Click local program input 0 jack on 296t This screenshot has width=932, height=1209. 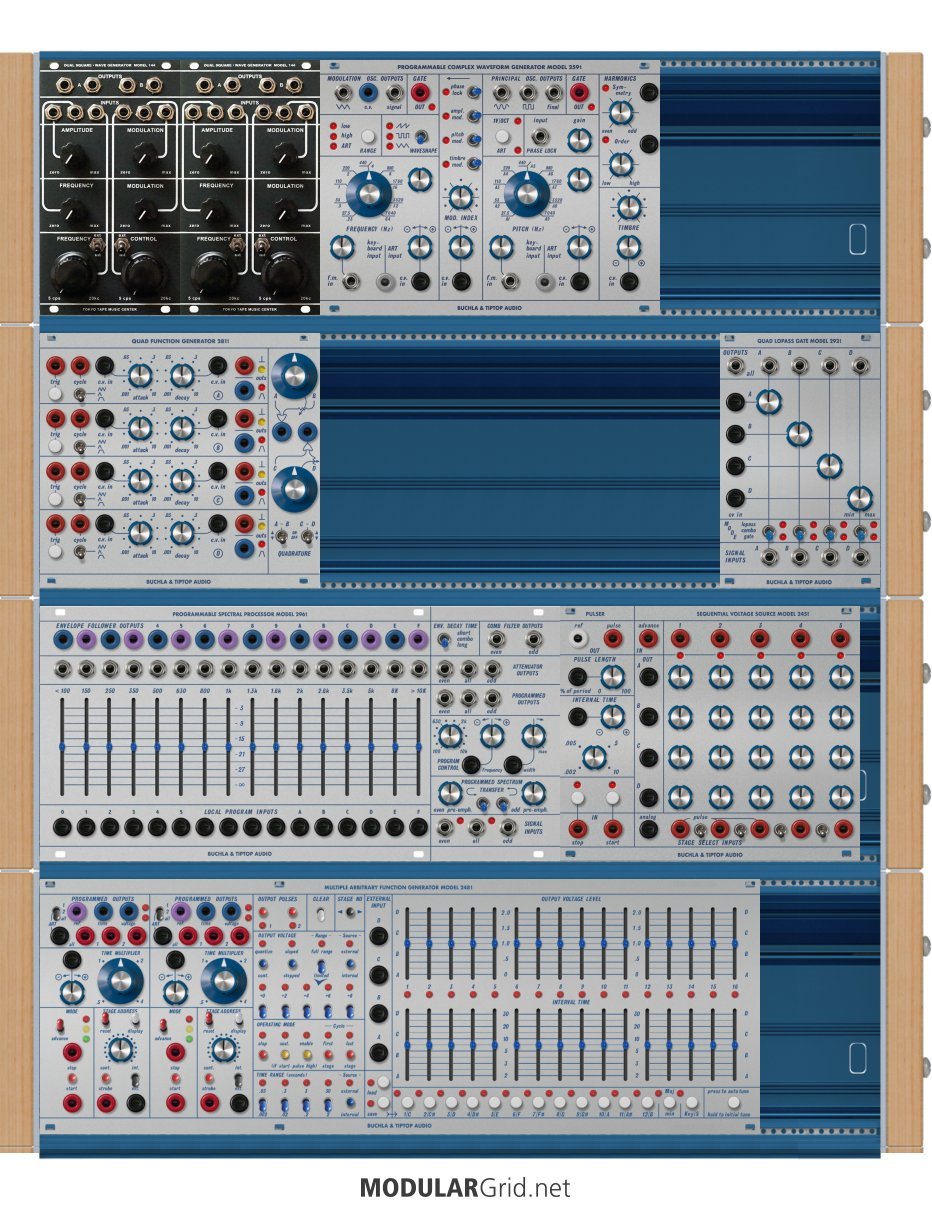pyautogui.click(x=62, y=827)
